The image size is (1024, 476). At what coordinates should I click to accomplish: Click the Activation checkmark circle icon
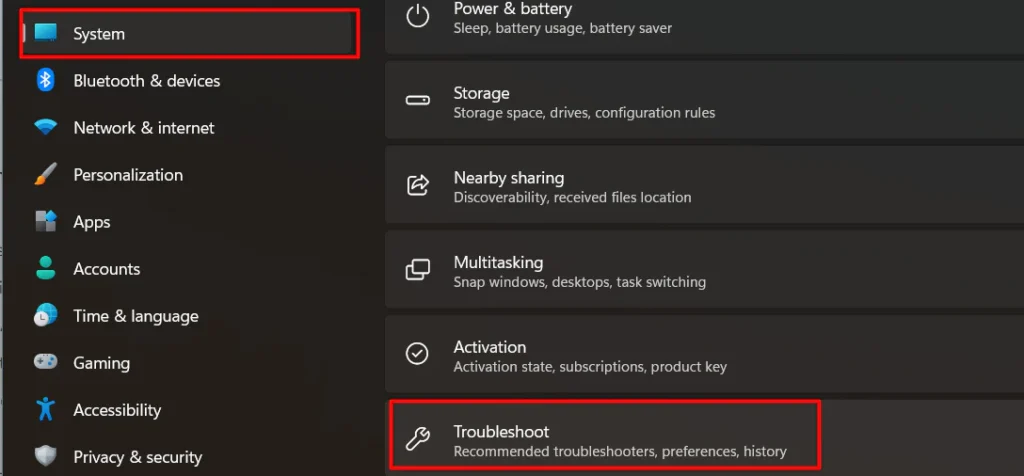417,353
